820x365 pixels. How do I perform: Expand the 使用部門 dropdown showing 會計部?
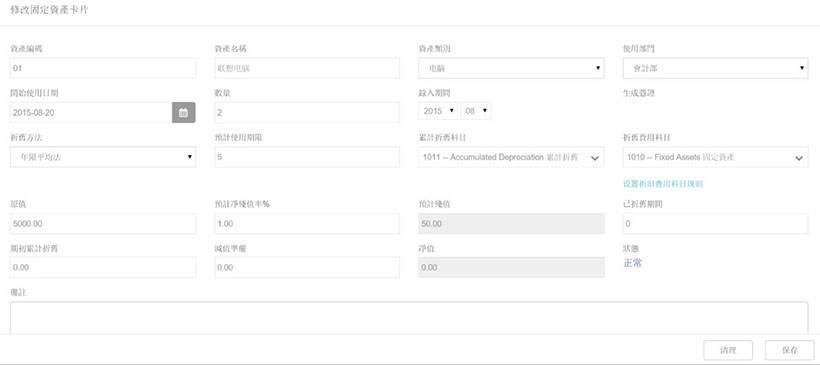pos(715,68)
